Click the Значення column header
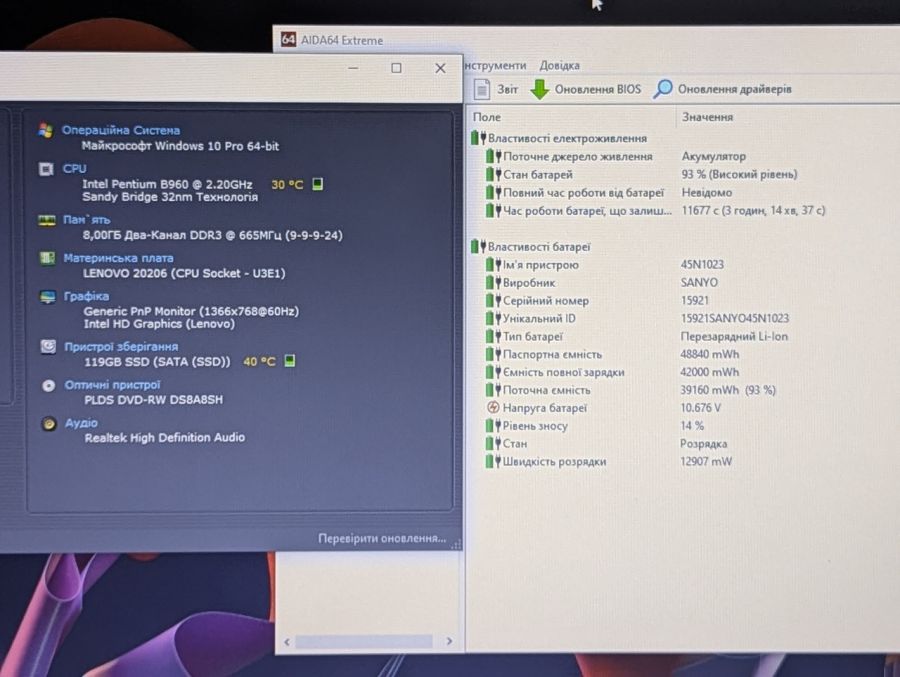 [707, 117]
